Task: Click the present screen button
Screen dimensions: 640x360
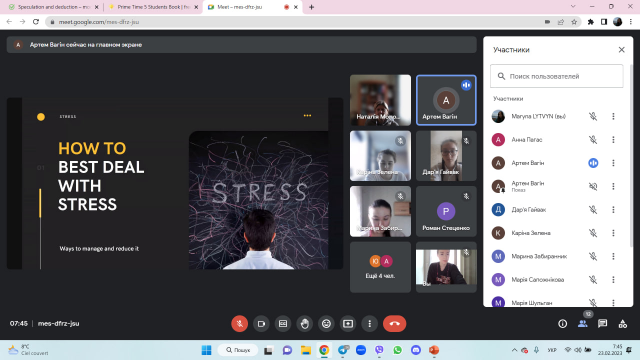Action: 348,324
